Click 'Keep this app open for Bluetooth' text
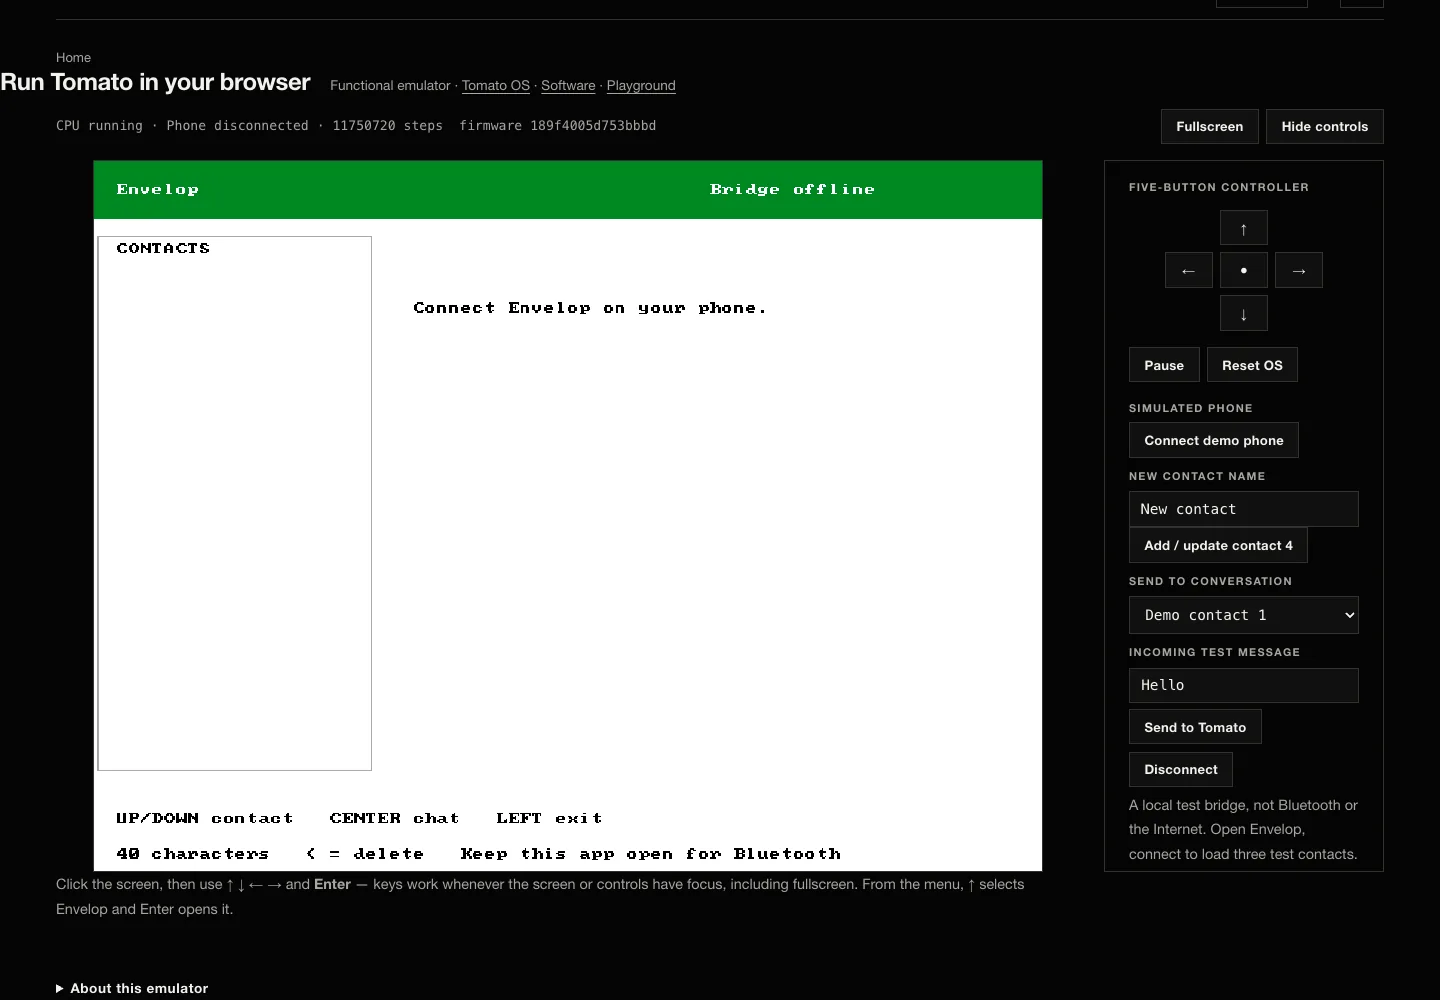 [650, 854]
